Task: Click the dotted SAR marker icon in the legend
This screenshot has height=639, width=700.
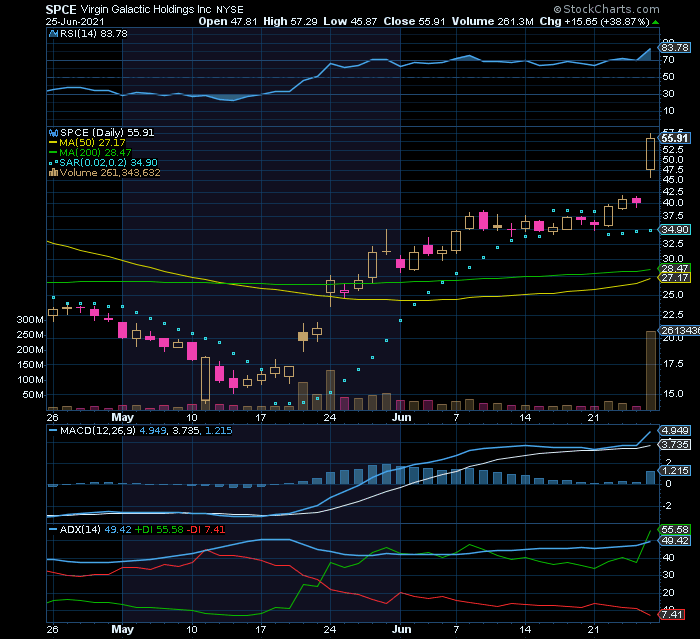Action: coord(54,163)
